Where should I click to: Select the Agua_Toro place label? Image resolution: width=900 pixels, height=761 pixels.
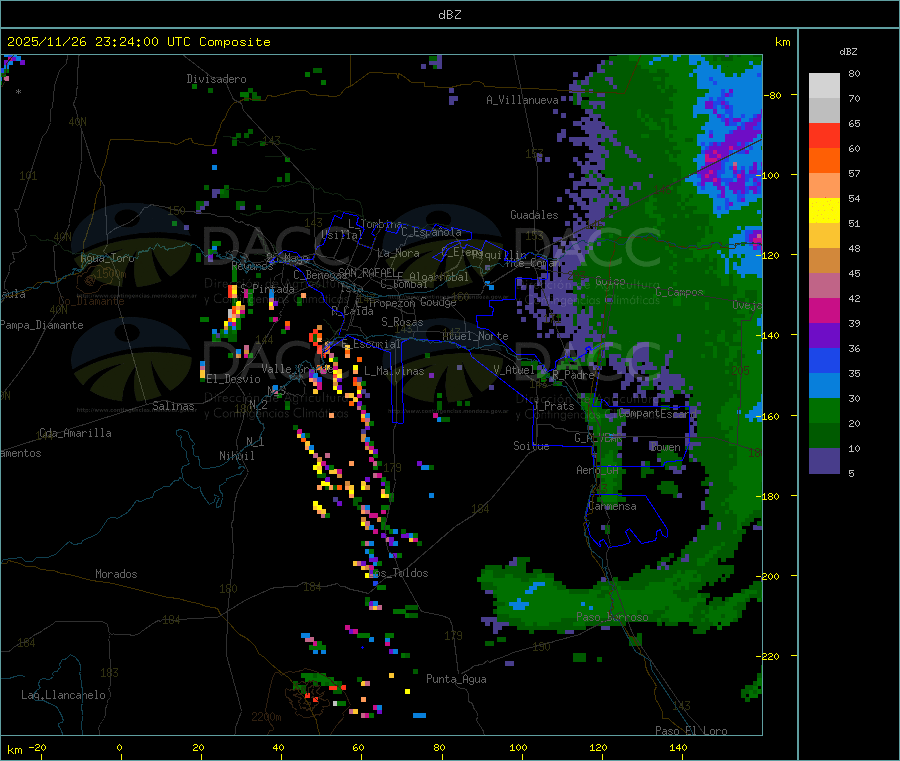point(107,258)
